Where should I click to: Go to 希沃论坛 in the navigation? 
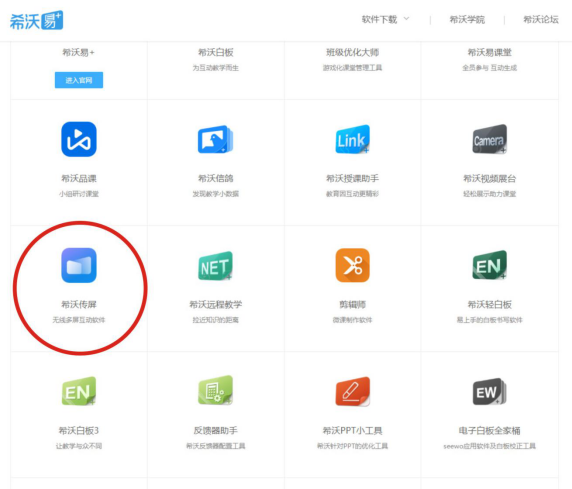[541, 19]
